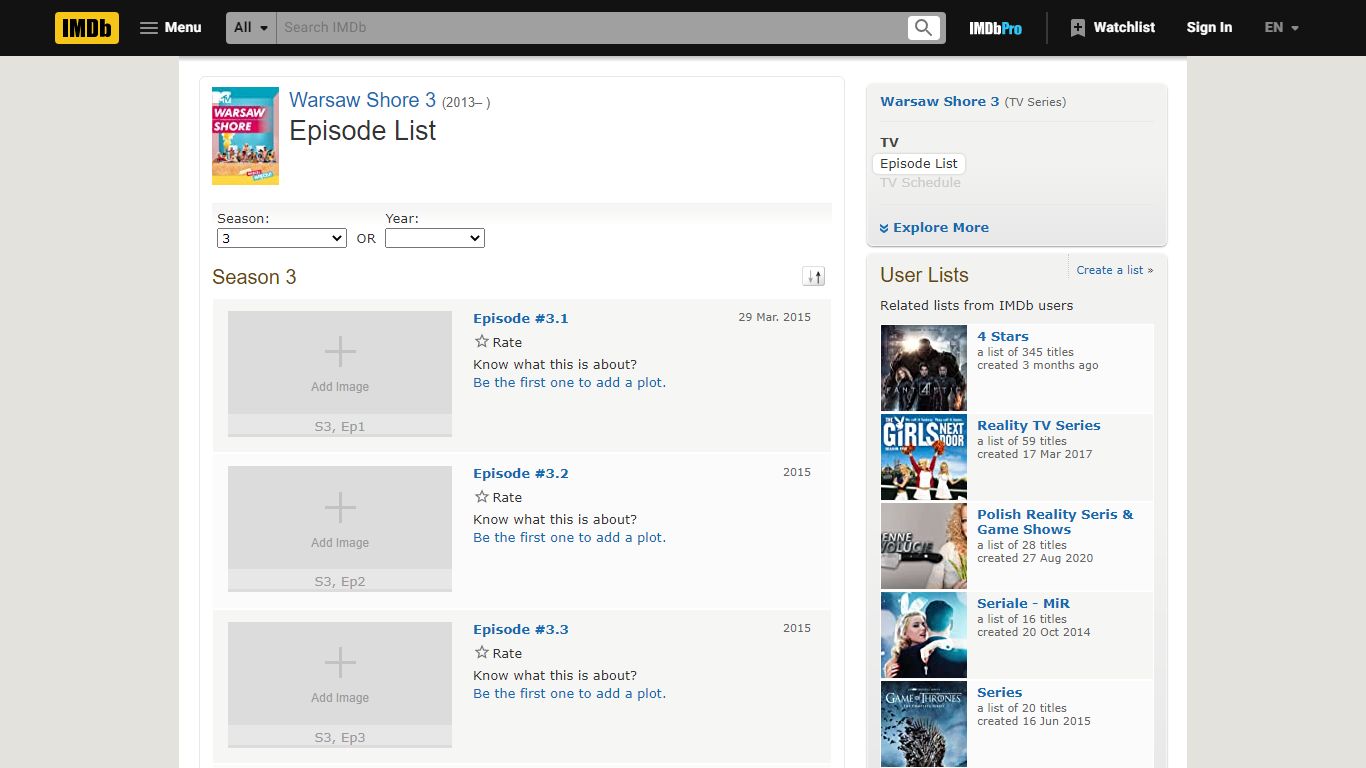Viewport: 1366px width, 768px height.
Task: Open Reality TV Series list thumbnail
Action: (x=924, y=457)
